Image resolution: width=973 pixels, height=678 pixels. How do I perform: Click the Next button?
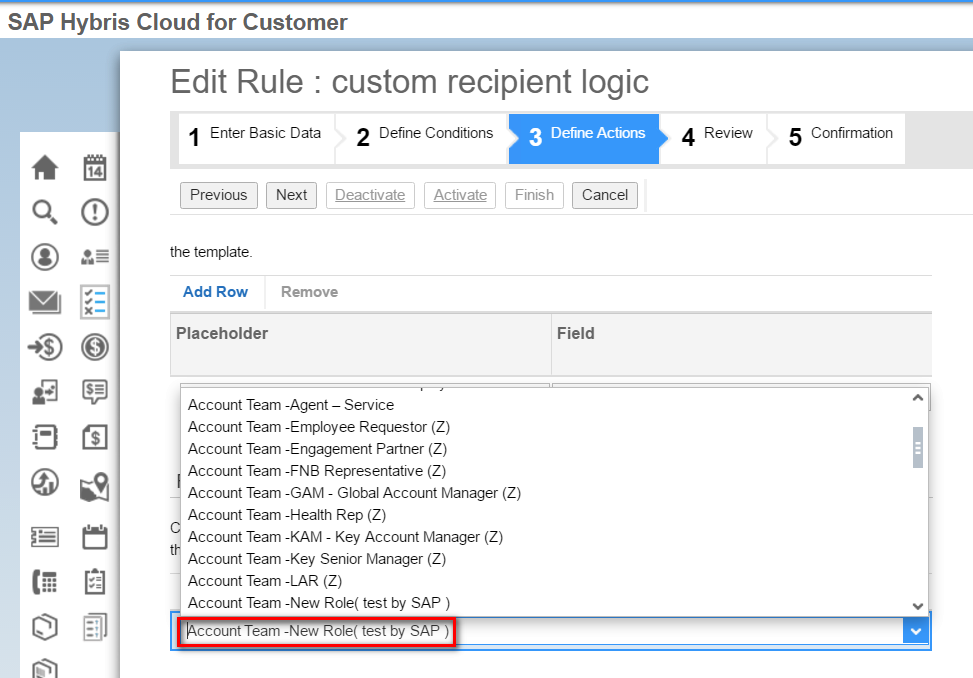click(x=292, y=195)
